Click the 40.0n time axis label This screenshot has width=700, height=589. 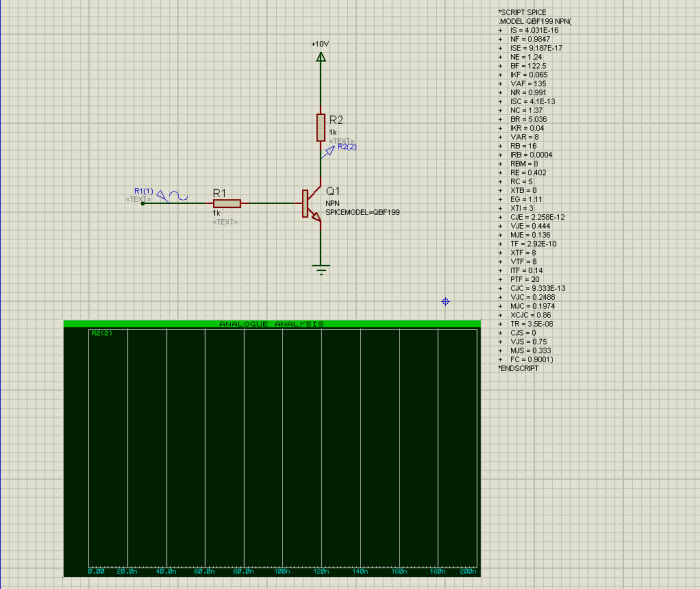pyautogui.click(x=166, y=571)
